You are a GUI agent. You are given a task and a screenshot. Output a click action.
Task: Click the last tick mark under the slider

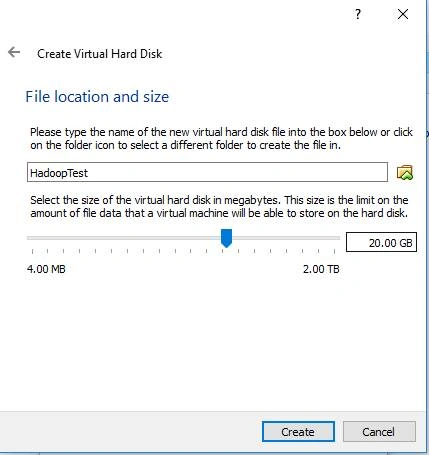[x=335, y=251]
